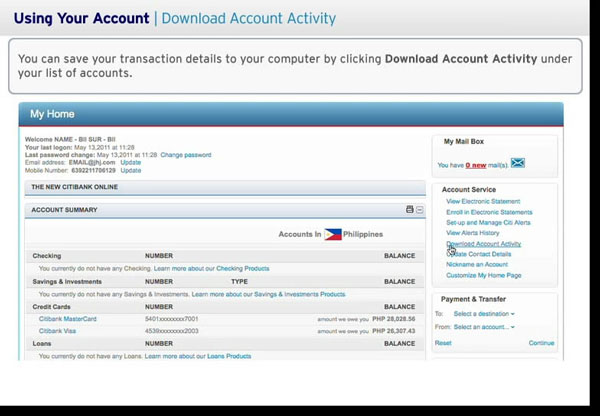Update the email address
The image size is (600, 416).
tap(131, 162)
